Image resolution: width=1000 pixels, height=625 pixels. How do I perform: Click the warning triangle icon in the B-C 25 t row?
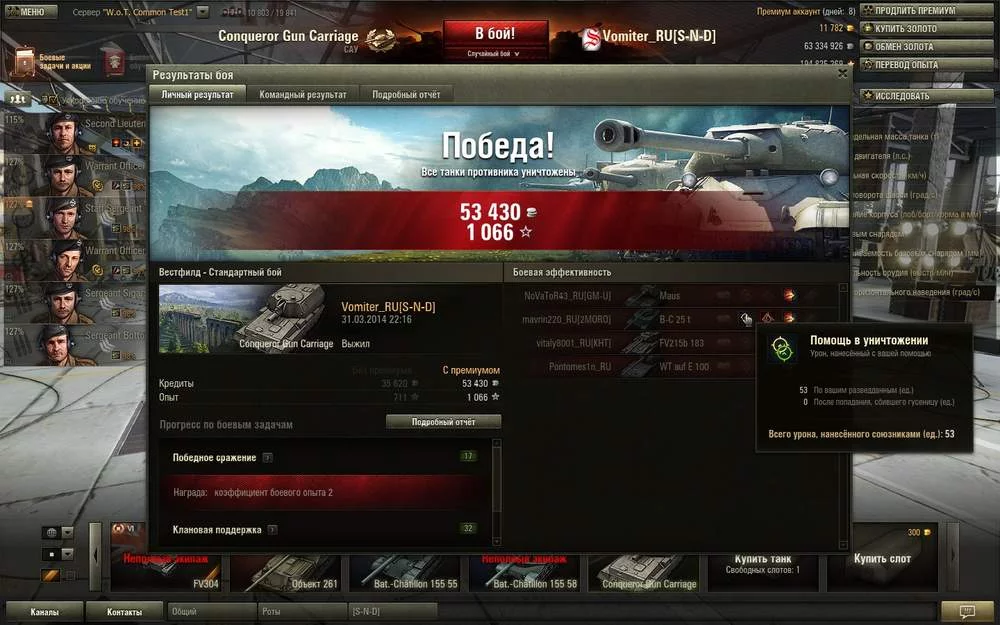(x=767, y=318)
